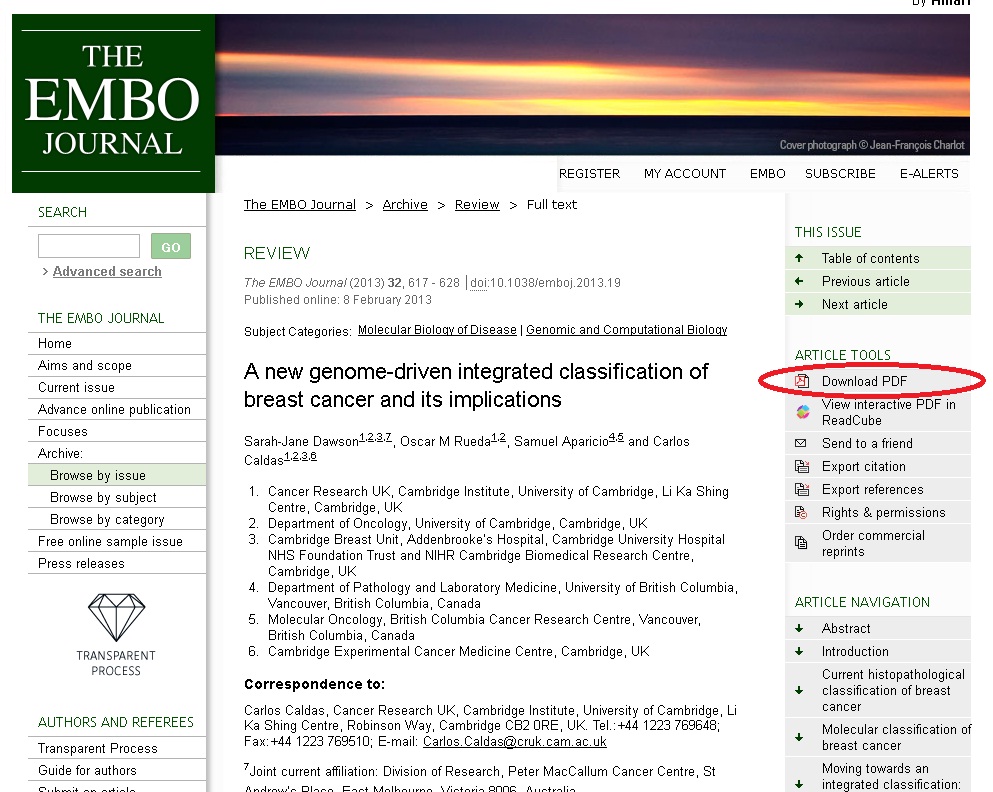Click the Transparent Process diamond icon
The image size is (993, 792).
pyautogui.click(x=116, y=619)
